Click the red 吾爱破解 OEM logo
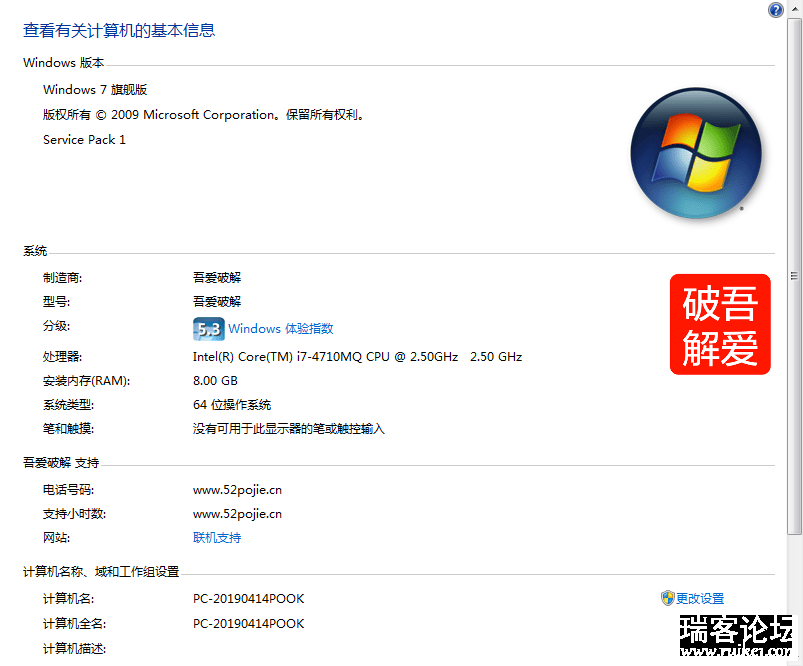 720,324
